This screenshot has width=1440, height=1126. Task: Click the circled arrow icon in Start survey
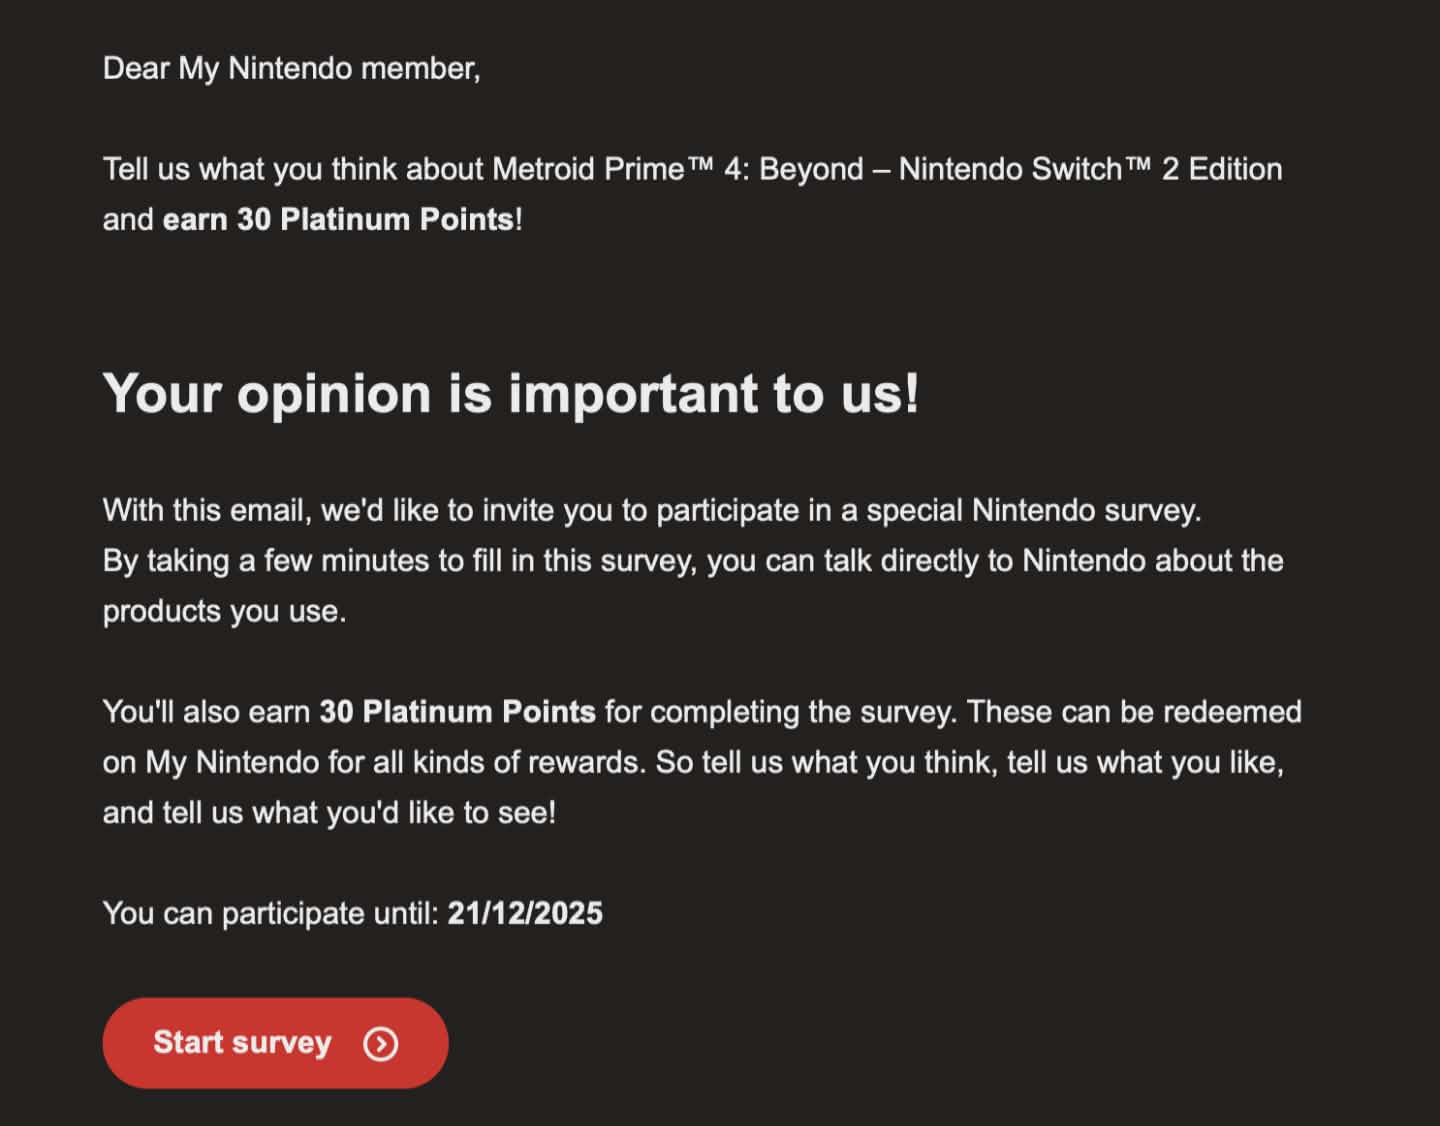380,1044
